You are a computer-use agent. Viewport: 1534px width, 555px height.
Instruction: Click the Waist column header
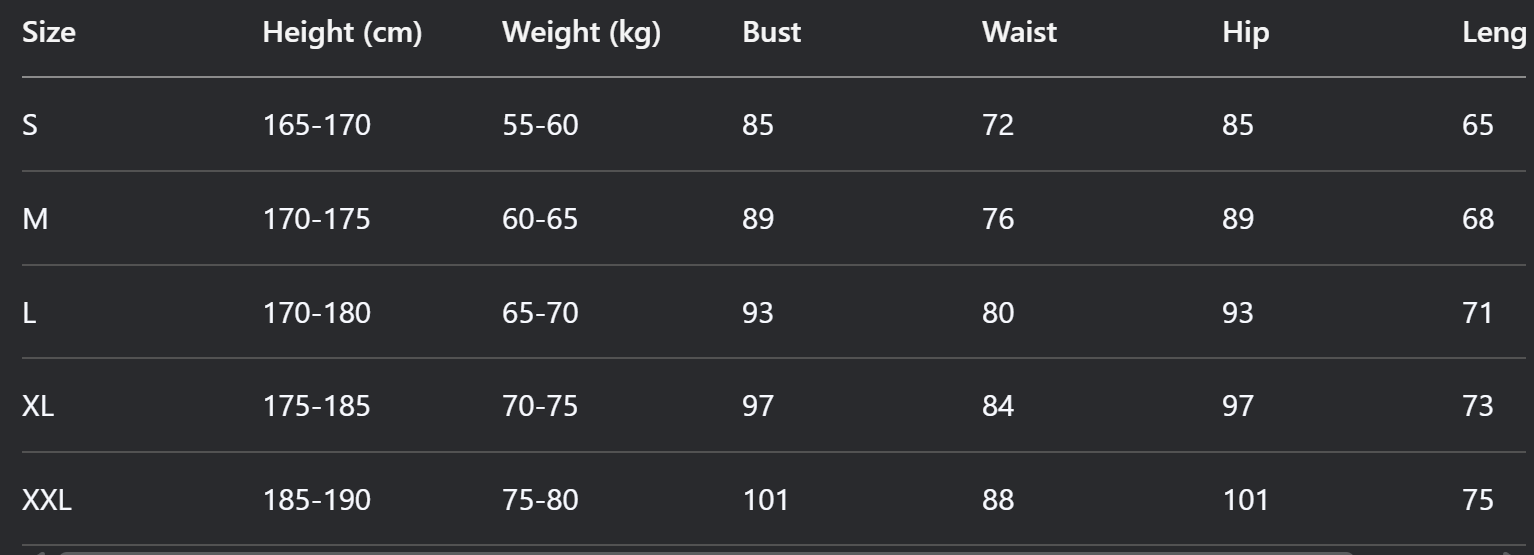pyautogui.click(x=1019, y=33)
